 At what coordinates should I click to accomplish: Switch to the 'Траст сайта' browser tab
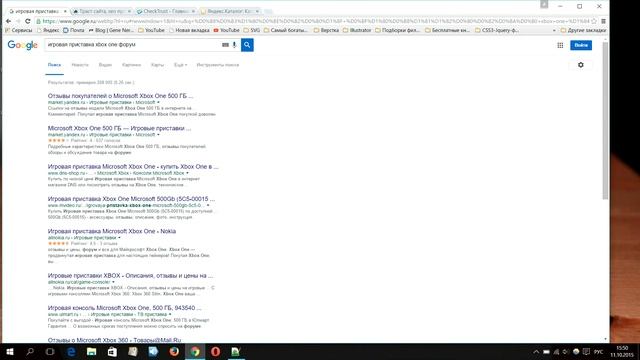(x=101, y=11)
